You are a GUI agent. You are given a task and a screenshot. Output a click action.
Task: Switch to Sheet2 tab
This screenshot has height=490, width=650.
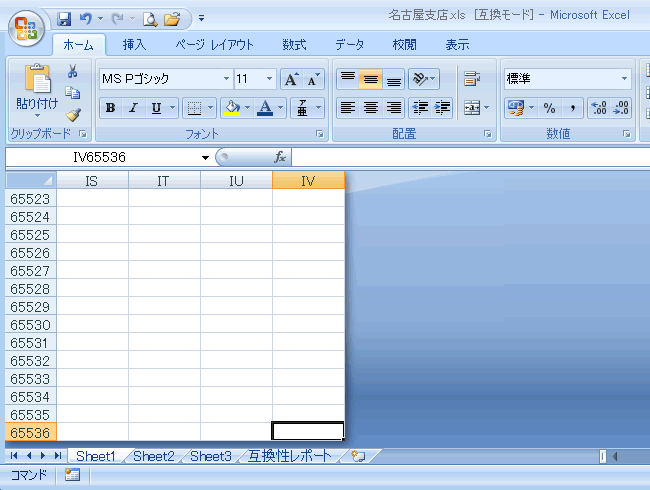coord(154,456)
